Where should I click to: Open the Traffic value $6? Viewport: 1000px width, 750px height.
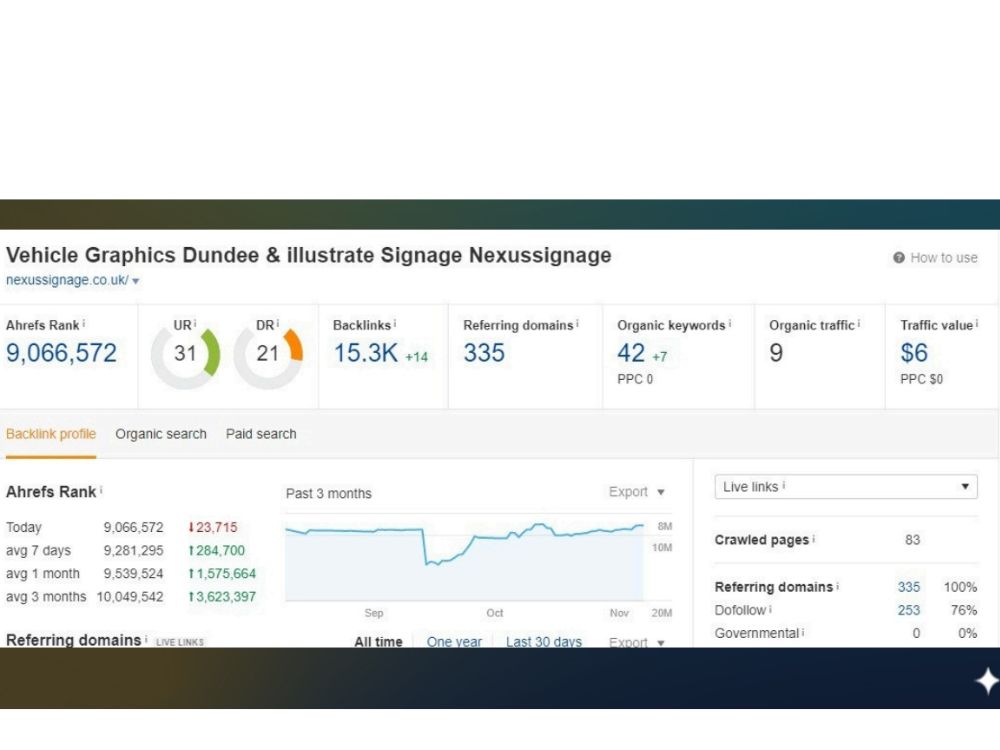(914, 353)
